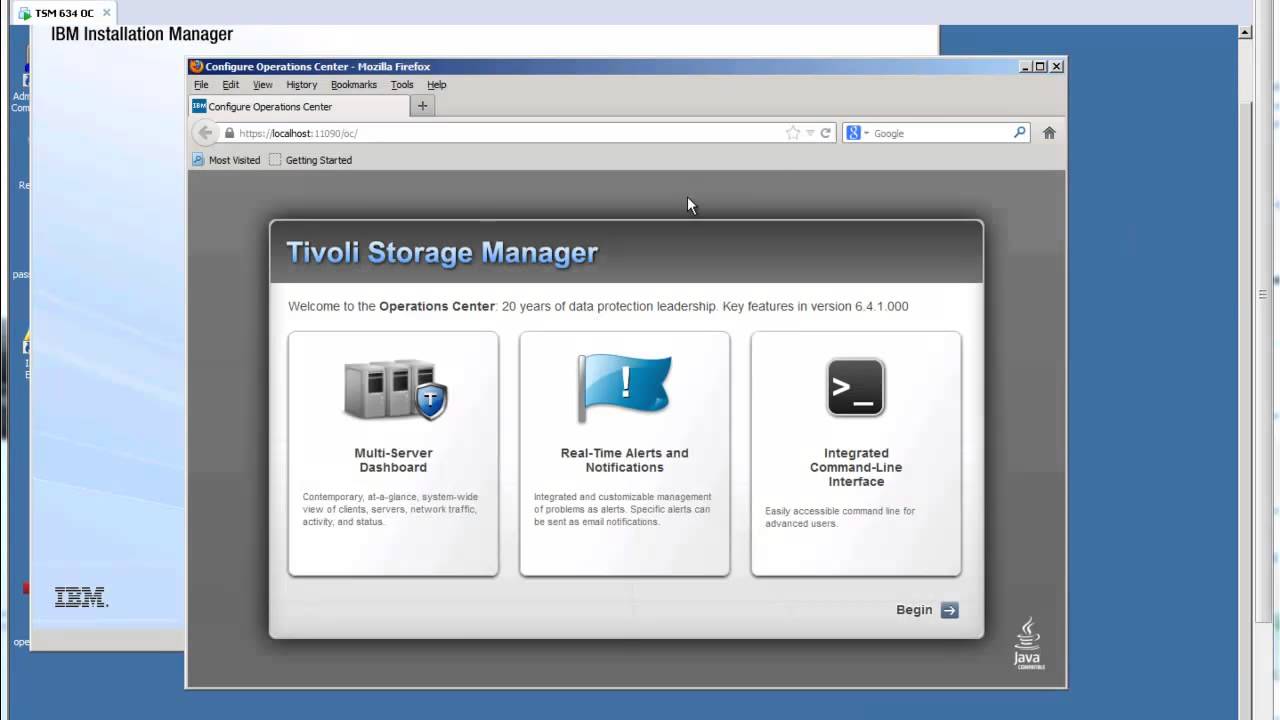Screen dimensions: 1280x720
Task: Go to Firefox home page icon
Action: coord(1049,133)
